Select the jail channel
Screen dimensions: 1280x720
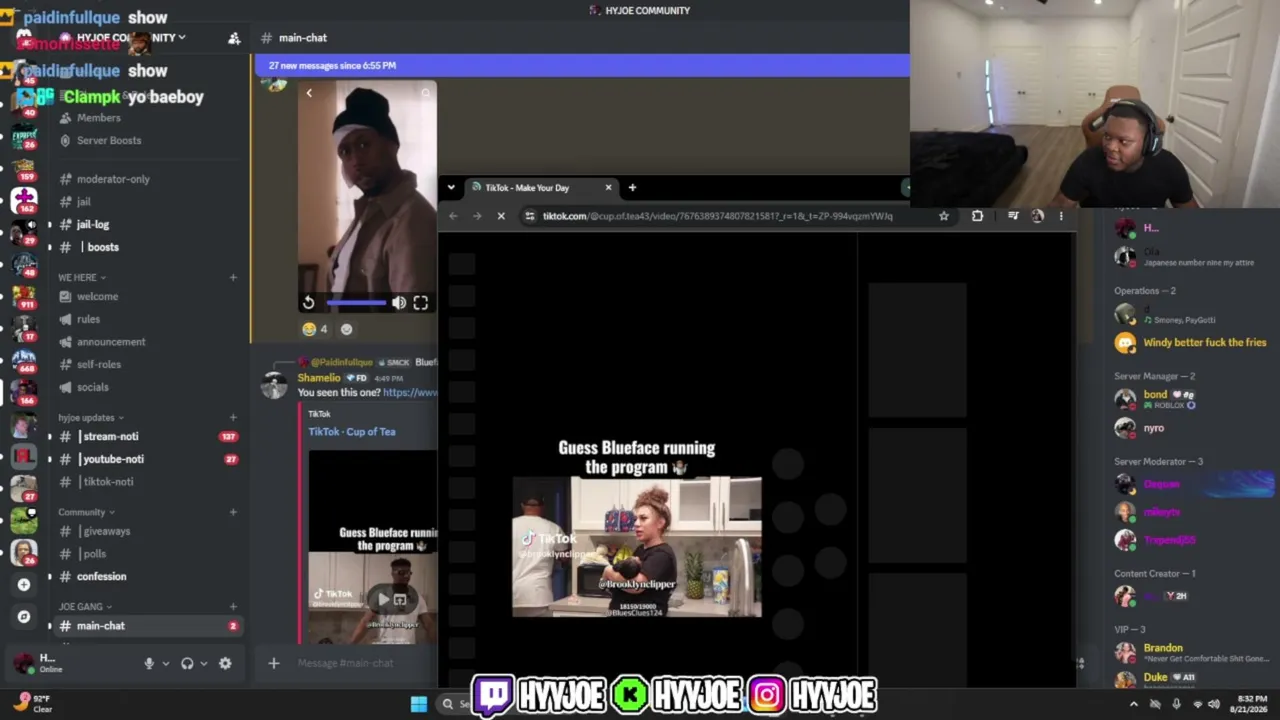pos(84,202)
